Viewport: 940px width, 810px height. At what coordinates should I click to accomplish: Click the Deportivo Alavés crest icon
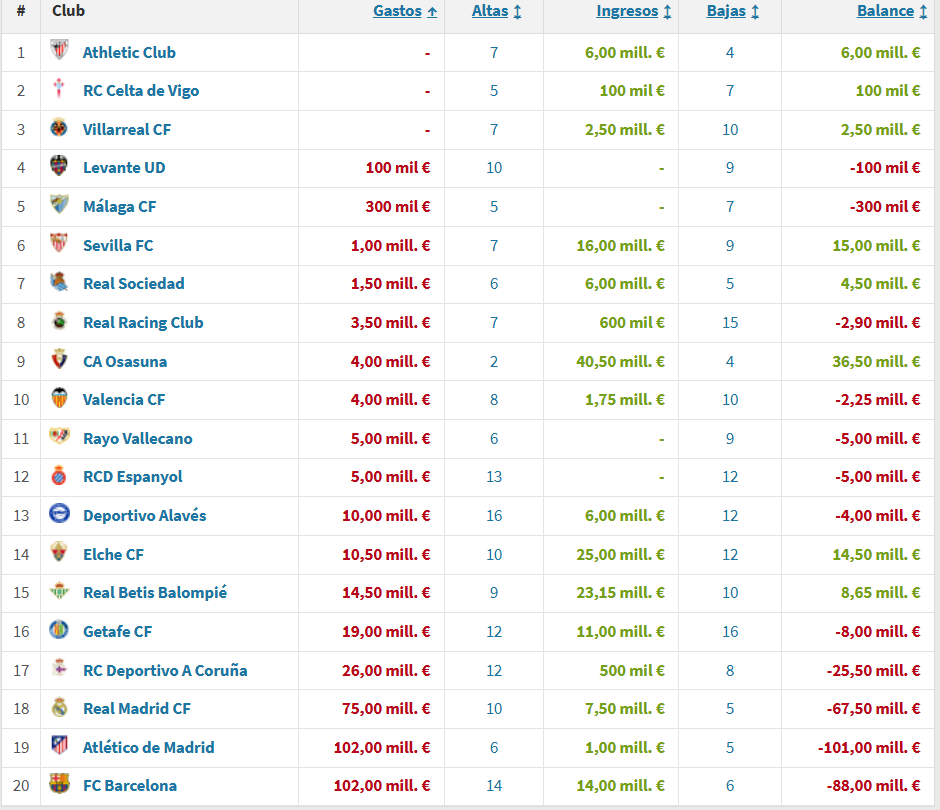59,513
